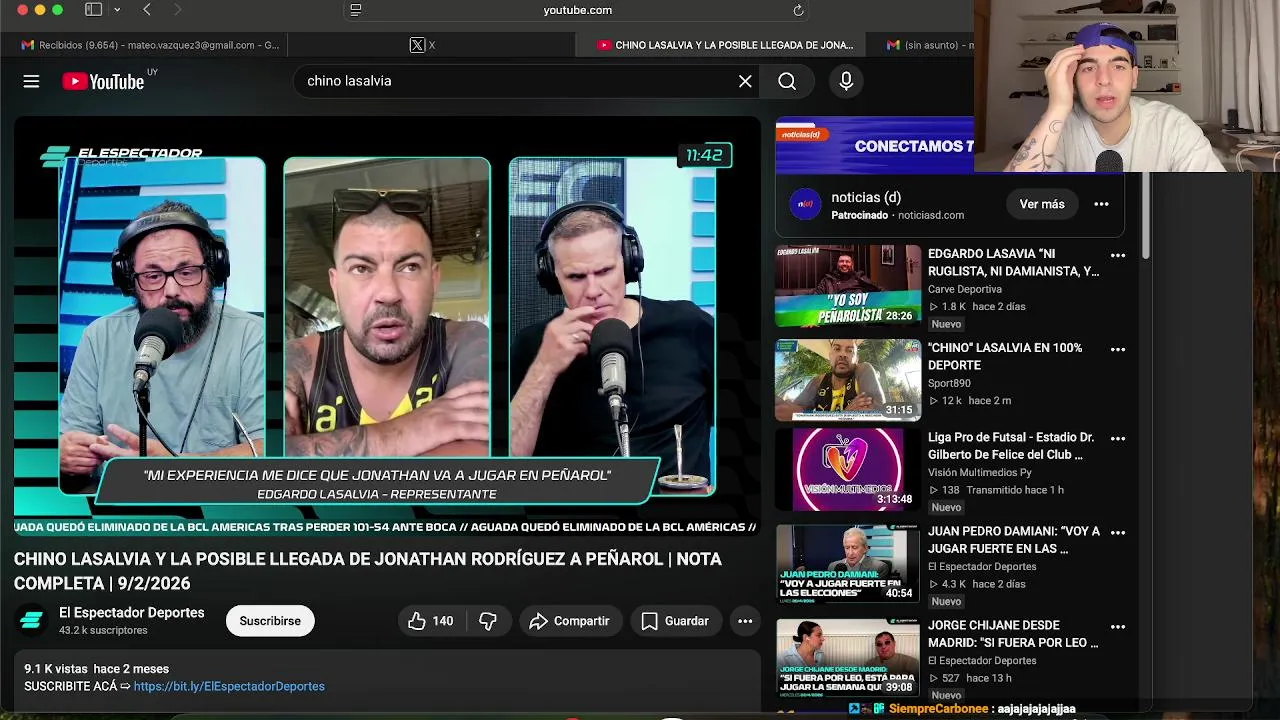The image size is (1280, 720).
Task: Click Ver más on the noticias ad
Action: coord(1042,204)
